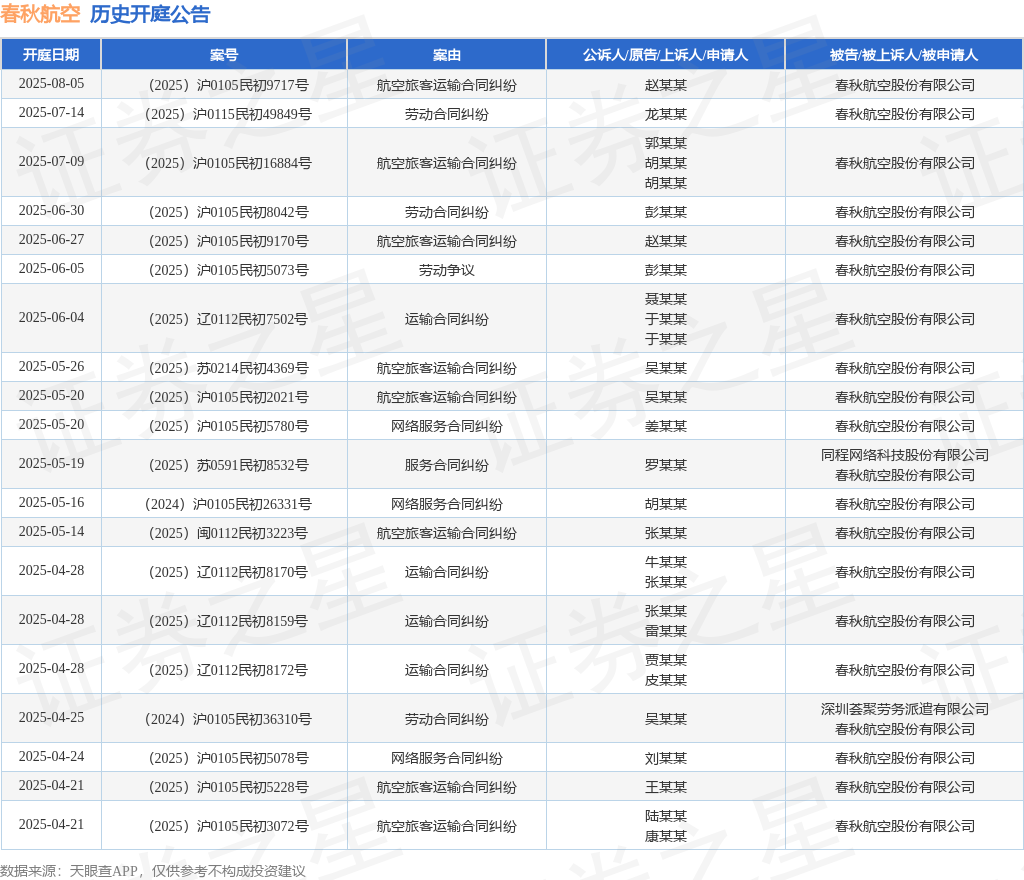1024x880 pixels.
Task: Select plaintiff name 雷某某
Action: (665, 631)
